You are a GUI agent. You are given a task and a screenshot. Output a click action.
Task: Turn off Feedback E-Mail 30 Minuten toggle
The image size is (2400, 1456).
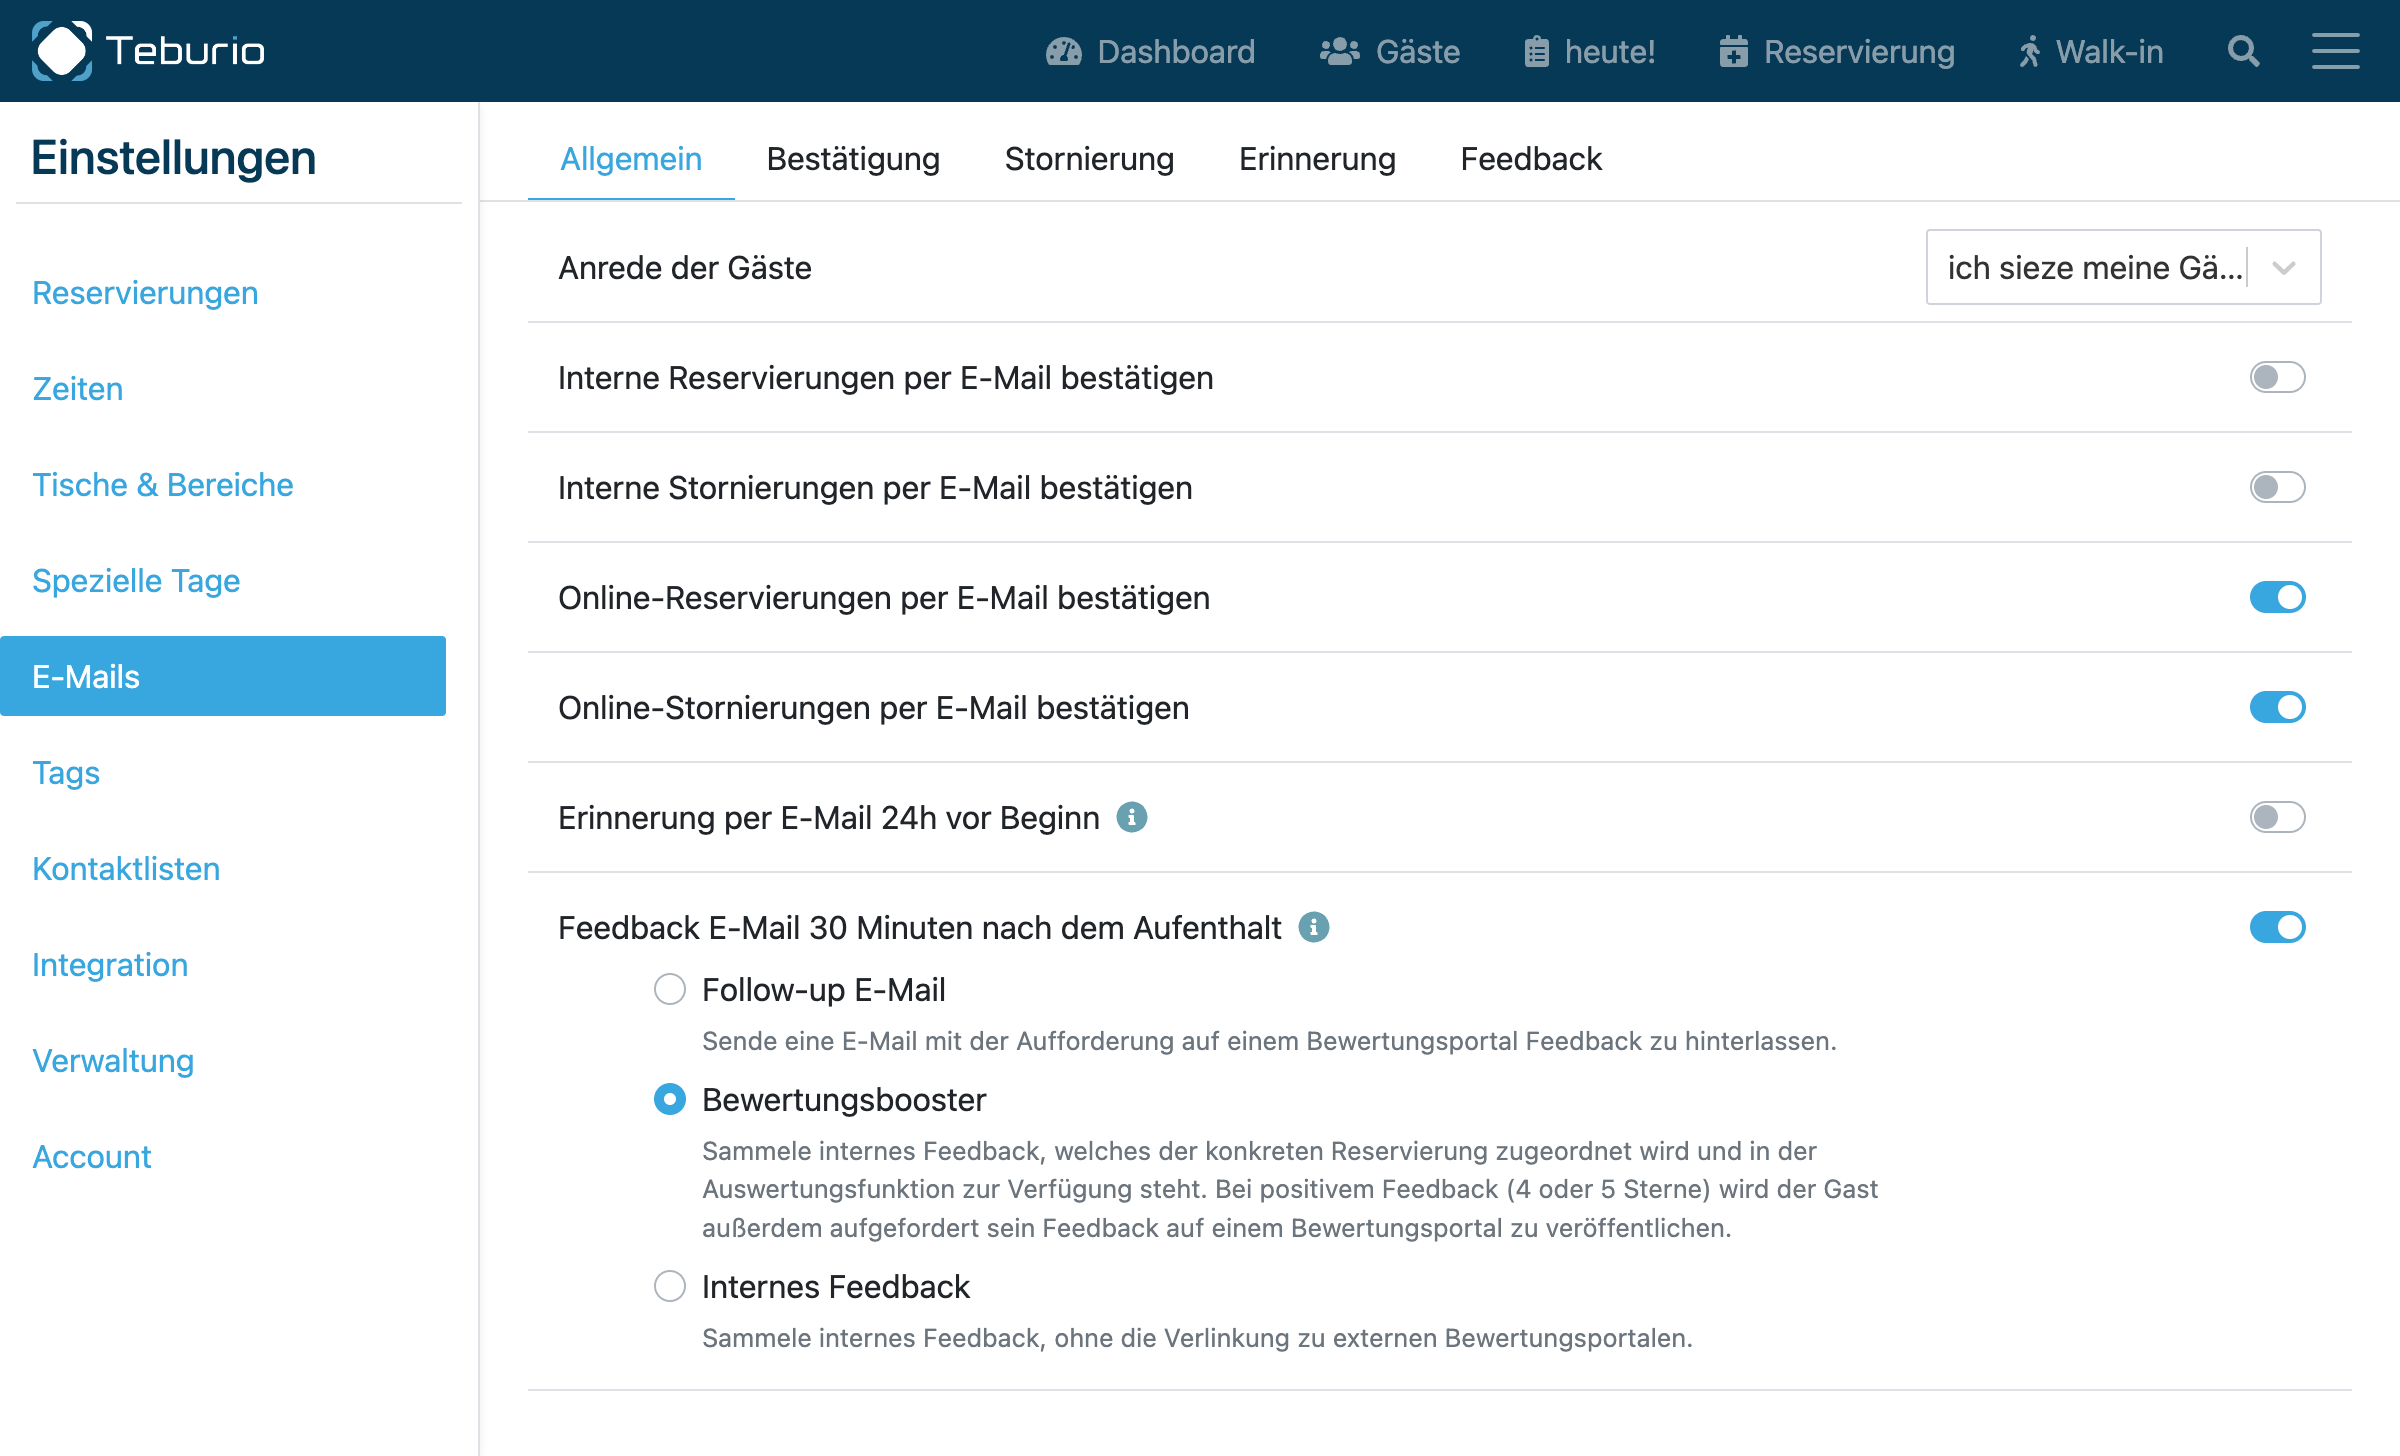click(2280, 928)
